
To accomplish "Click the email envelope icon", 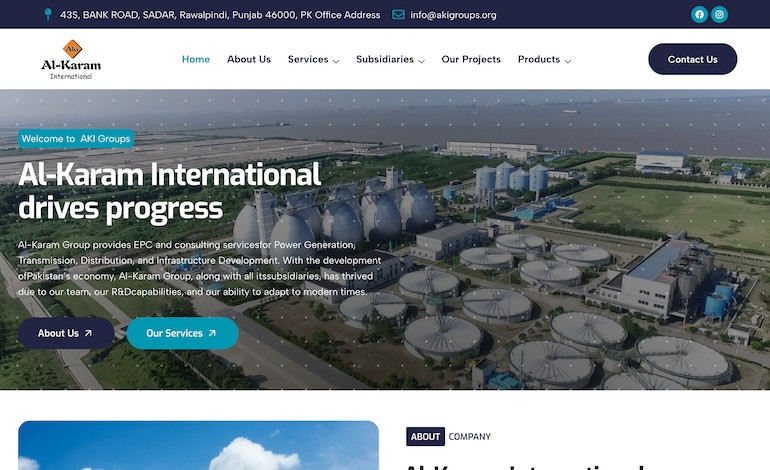I will click(398, 15).
